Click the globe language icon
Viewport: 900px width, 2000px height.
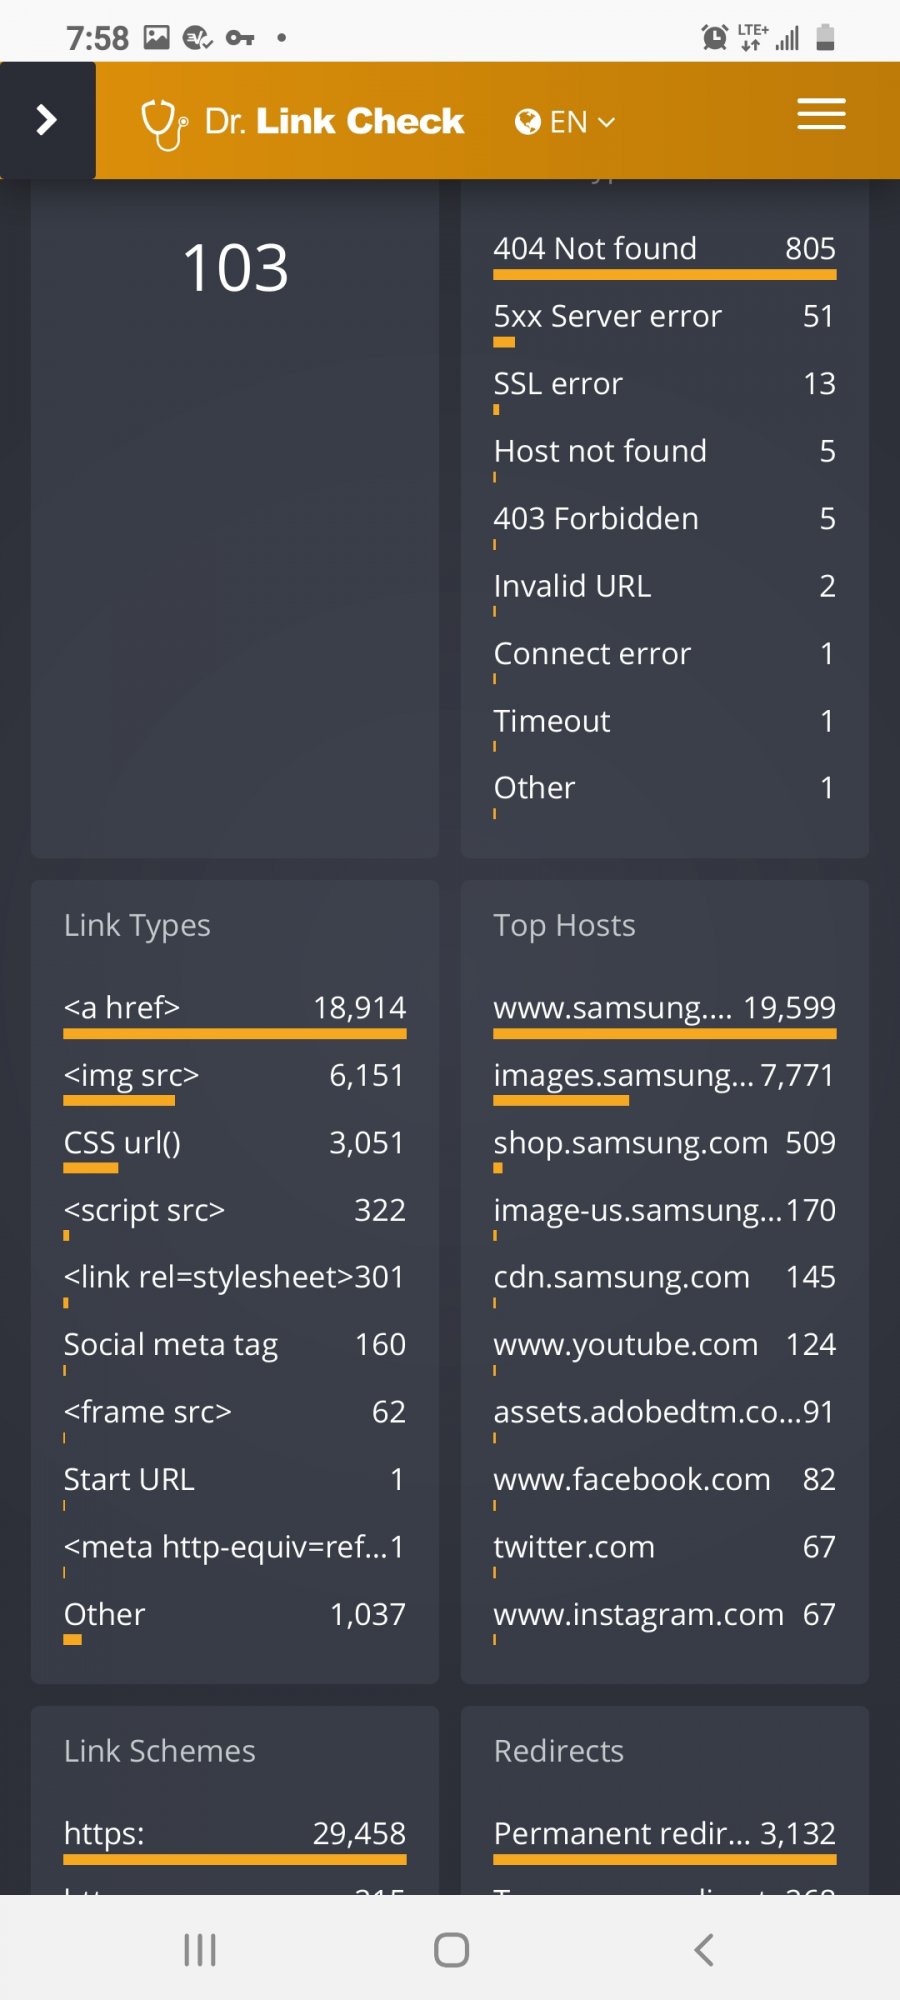(527, 122)
